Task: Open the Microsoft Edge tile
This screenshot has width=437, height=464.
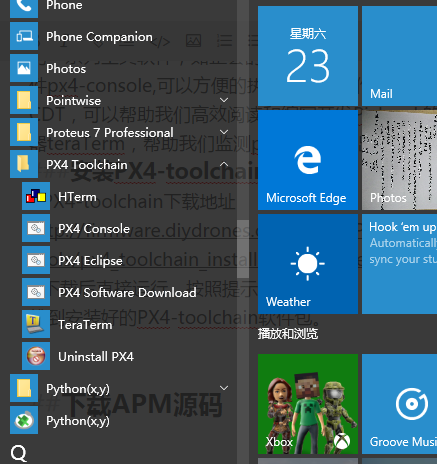Action: click(308, 160)
